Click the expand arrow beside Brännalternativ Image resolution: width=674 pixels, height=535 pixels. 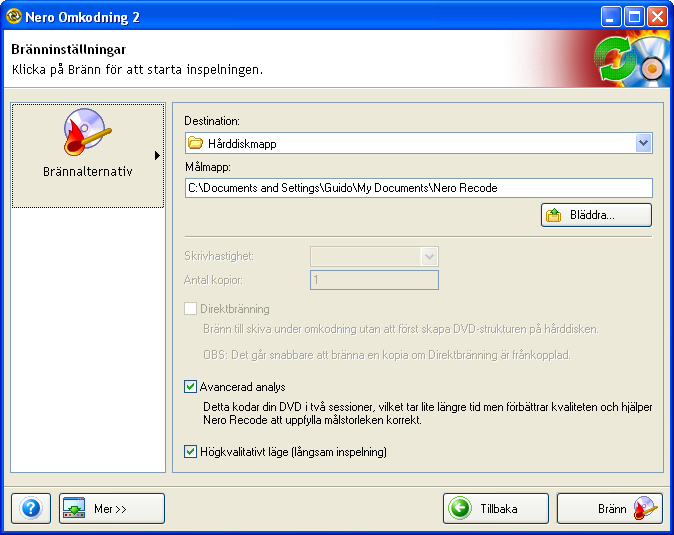tap(157, 156)
